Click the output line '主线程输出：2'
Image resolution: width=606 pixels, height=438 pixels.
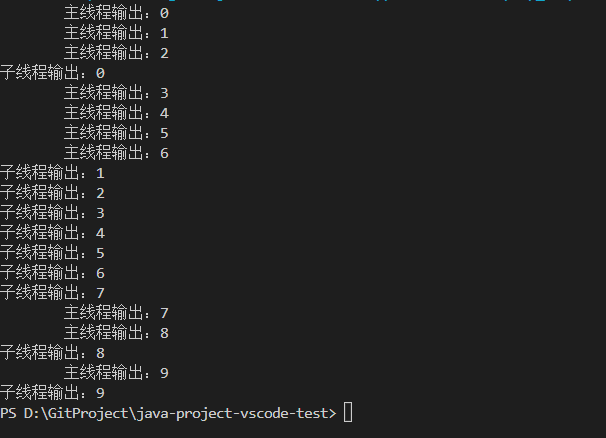click(x=116, y=53)
